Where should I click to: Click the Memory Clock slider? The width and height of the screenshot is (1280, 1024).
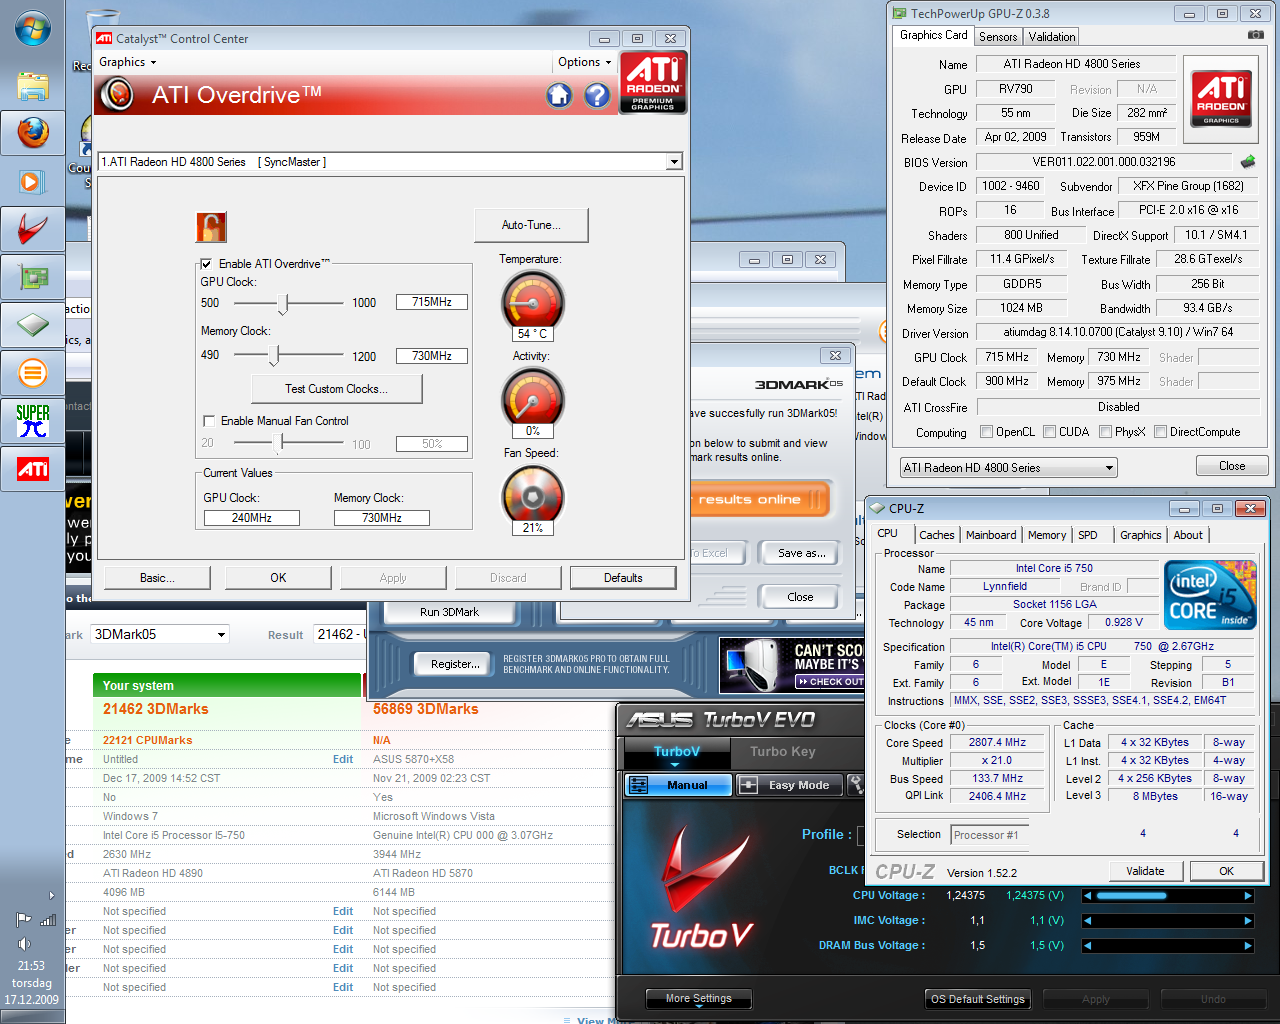point(274,355)
